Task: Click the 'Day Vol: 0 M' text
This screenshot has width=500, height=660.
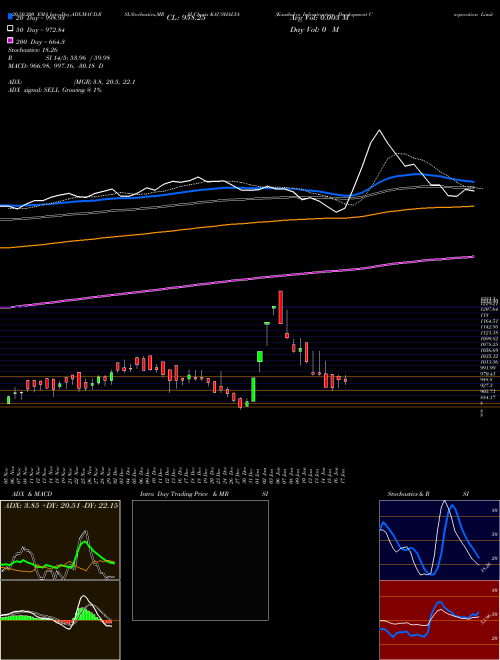Action: pos(314,29)
